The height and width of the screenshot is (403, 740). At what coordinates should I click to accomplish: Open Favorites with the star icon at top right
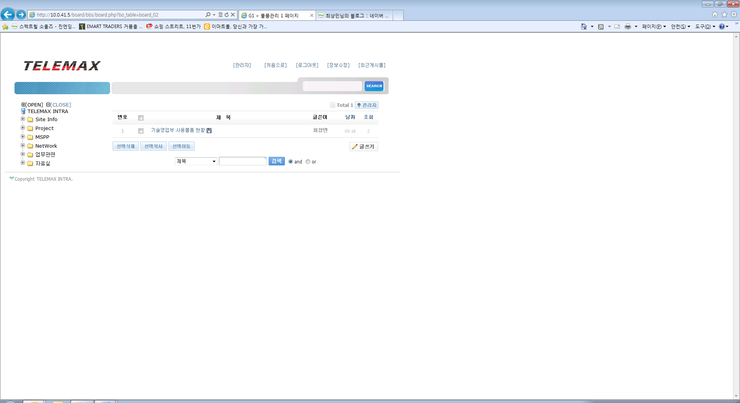[x=724, y=15]
